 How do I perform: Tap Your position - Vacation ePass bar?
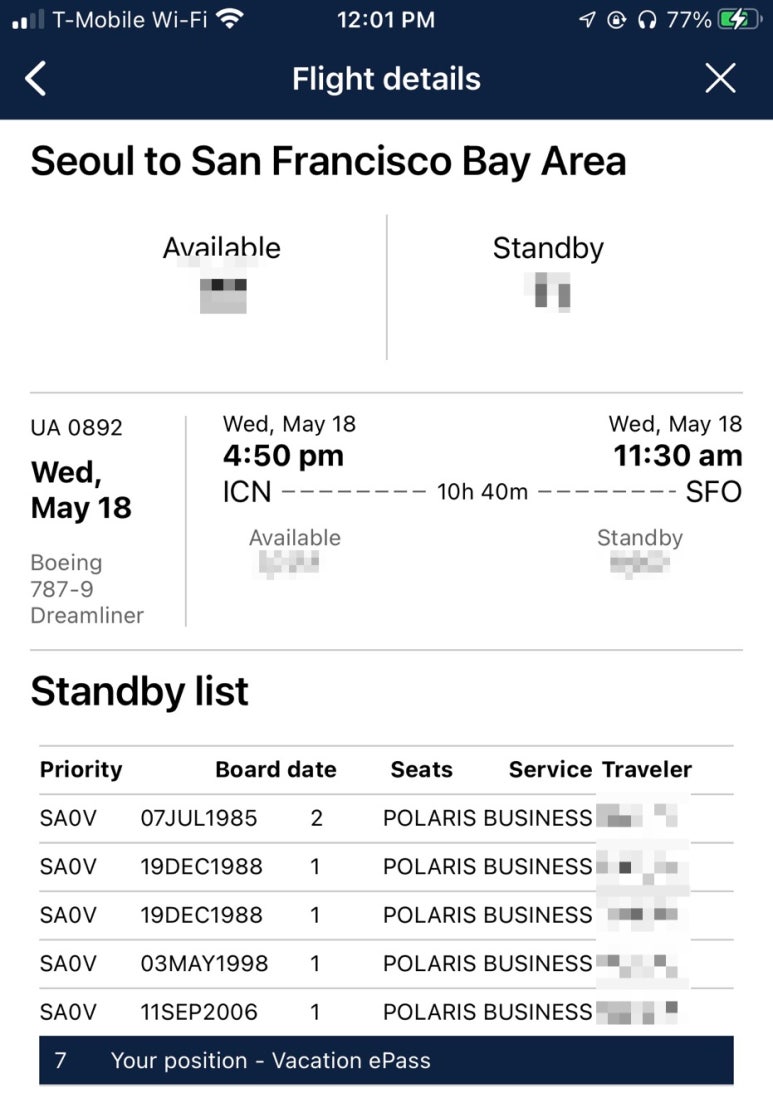(x=386, y=1060)
